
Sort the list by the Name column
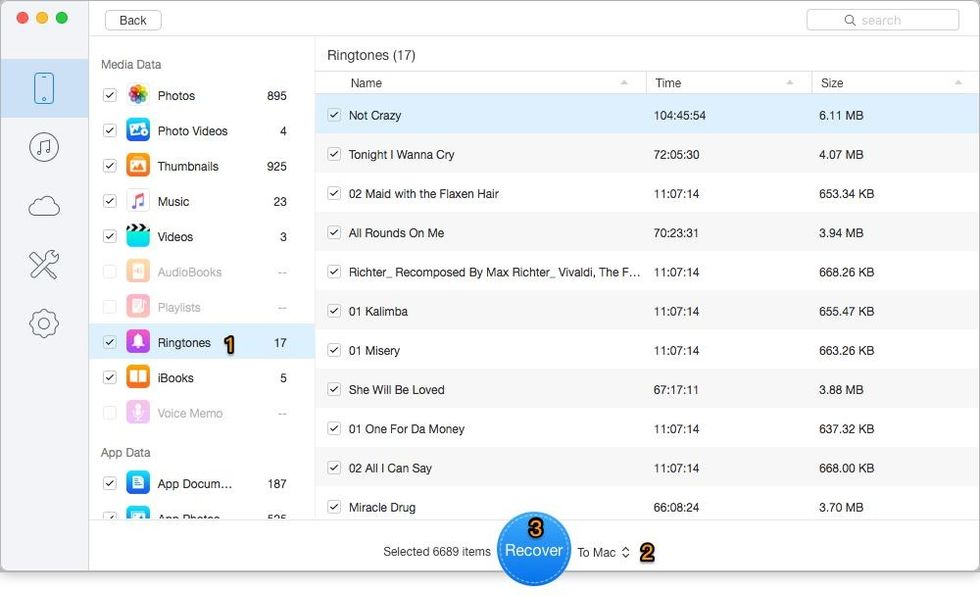(480, 83)
